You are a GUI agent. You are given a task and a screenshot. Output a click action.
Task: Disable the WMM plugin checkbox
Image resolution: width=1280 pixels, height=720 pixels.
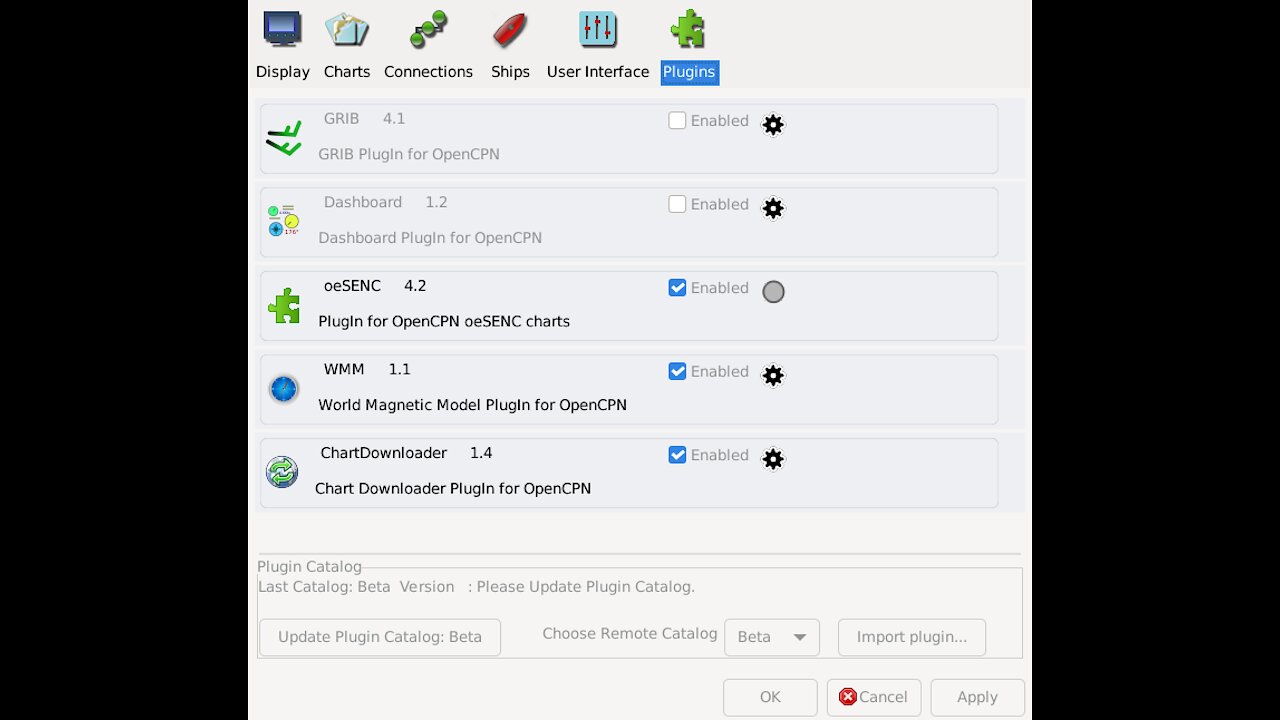click(x=677, y=371)
